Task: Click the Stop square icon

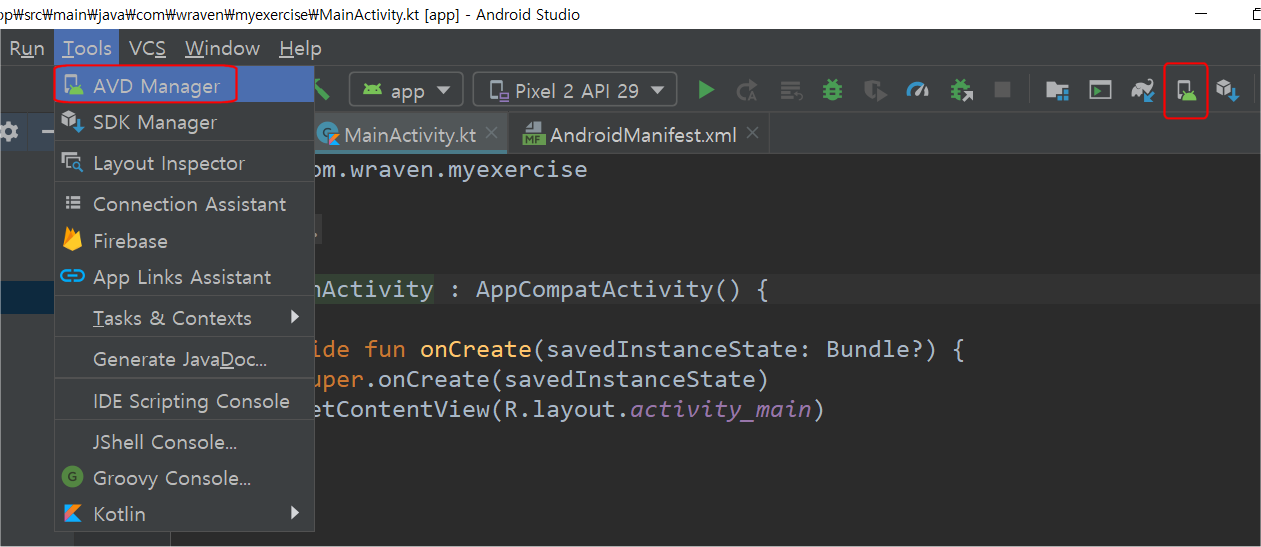Action: point(1002,91)
